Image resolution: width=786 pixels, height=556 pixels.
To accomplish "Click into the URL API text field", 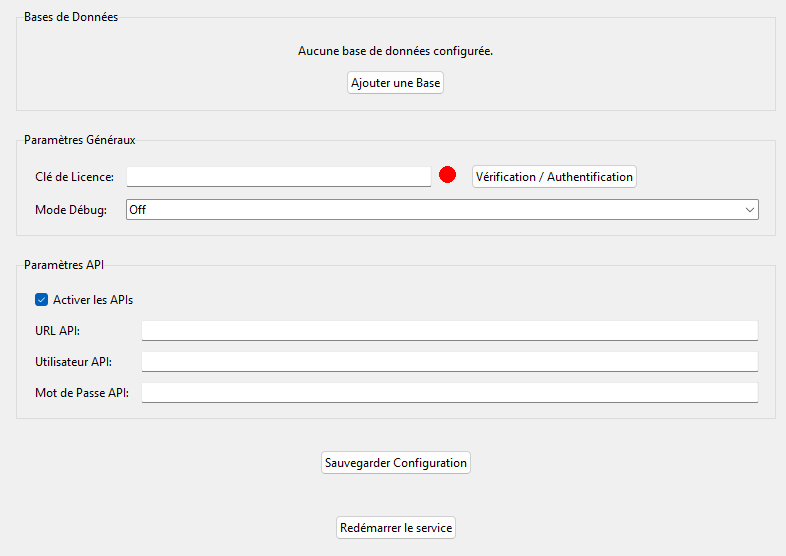I will pyautogui.click(x=449, y=331).
